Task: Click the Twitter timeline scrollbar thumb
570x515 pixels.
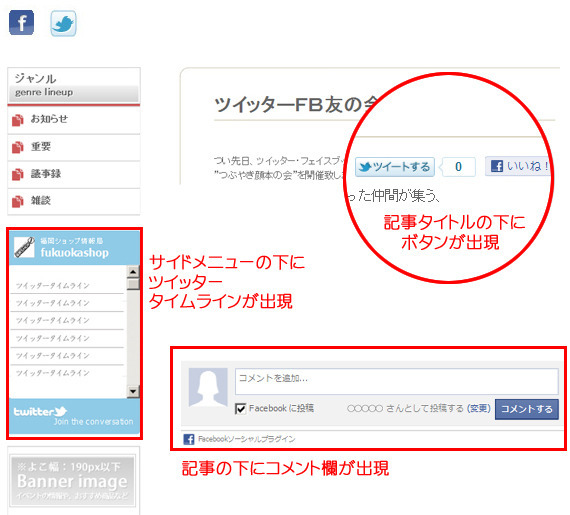Action: coord(133,284)
